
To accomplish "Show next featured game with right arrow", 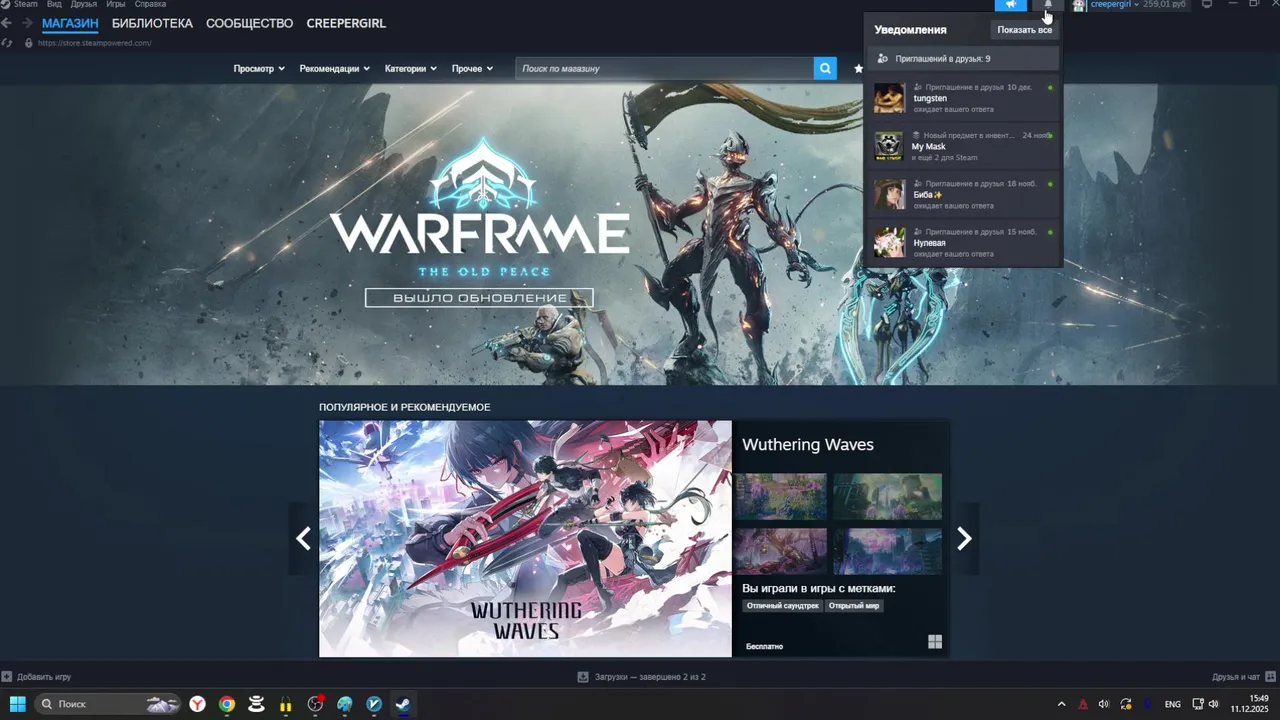I will click(964, 539).
